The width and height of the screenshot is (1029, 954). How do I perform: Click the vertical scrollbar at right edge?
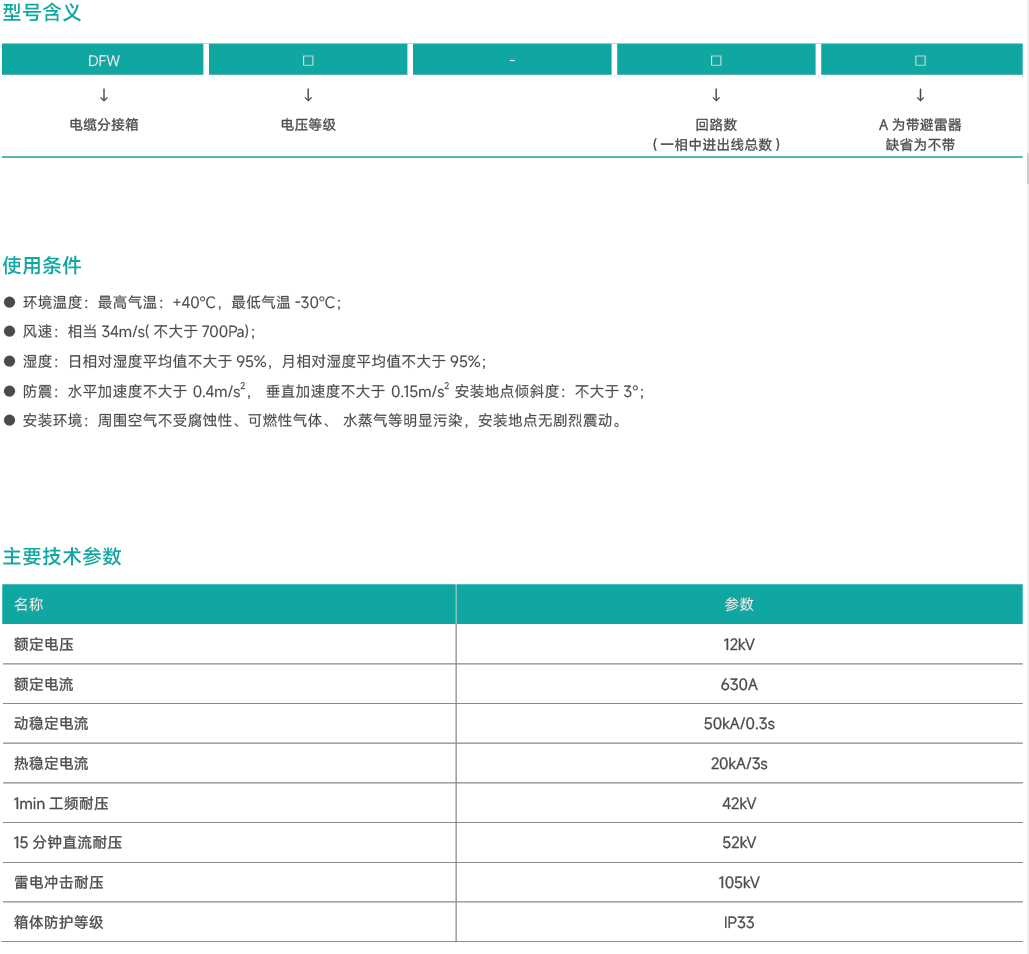[x=1026, y=170]
